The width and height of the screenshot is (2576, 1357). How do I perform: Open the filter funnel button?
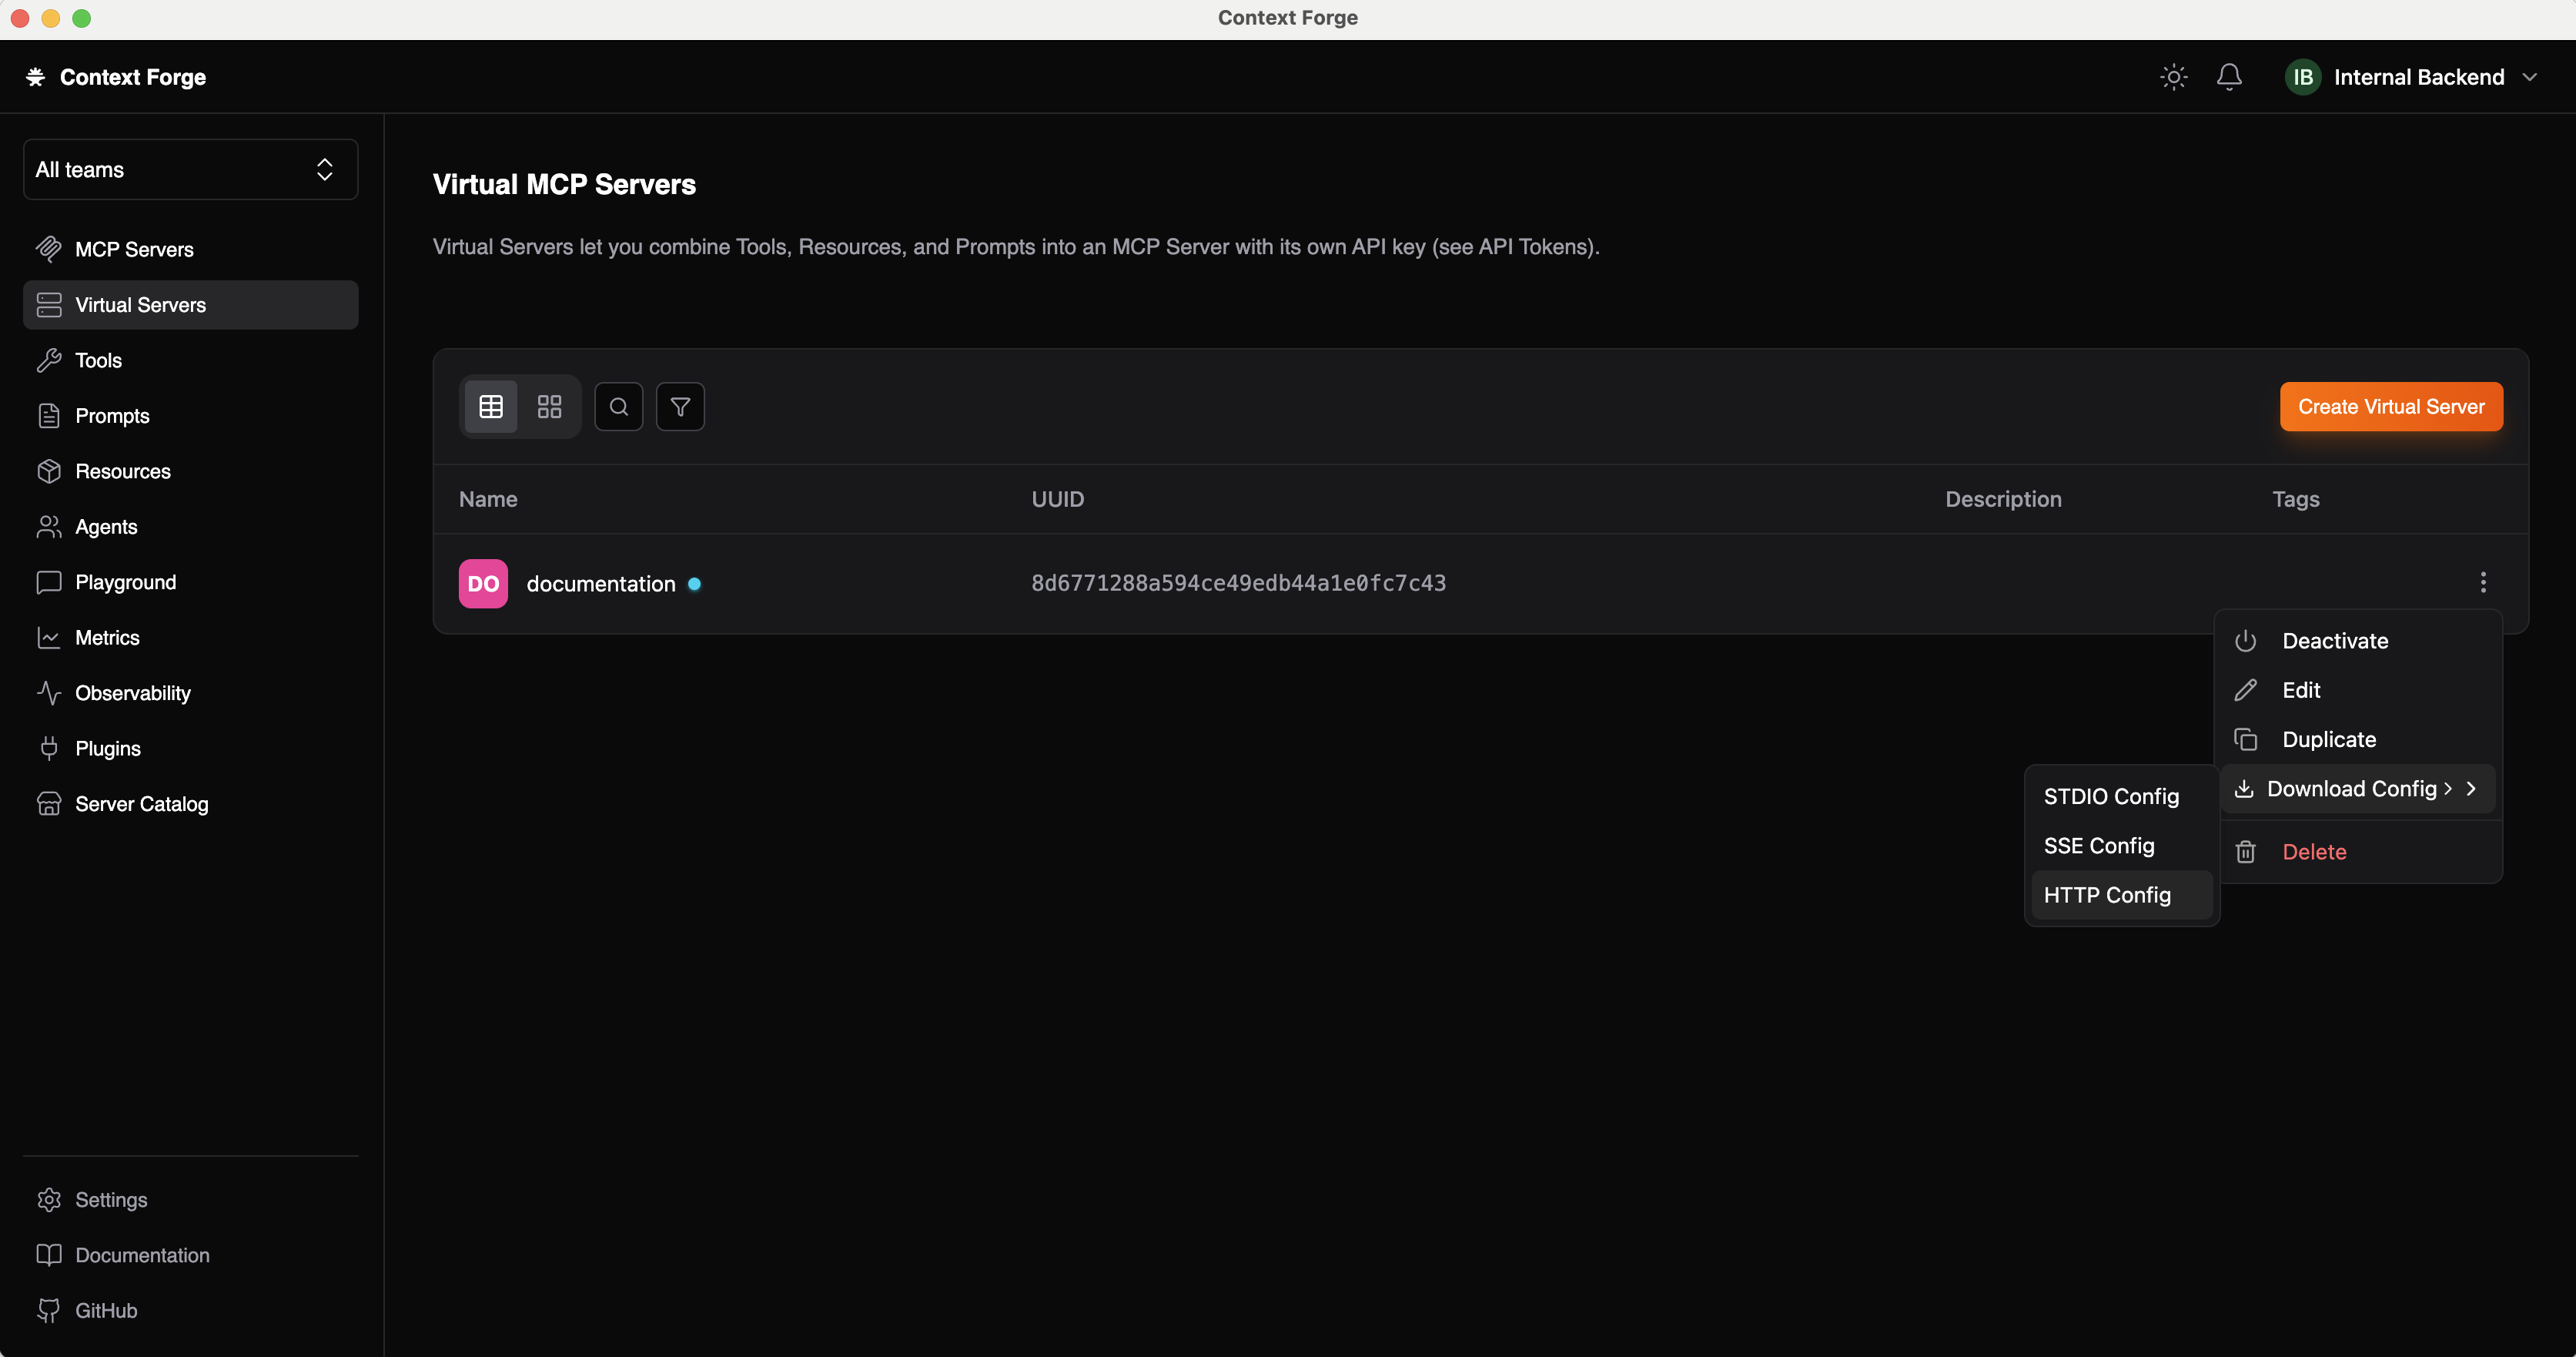coord(680,407)
